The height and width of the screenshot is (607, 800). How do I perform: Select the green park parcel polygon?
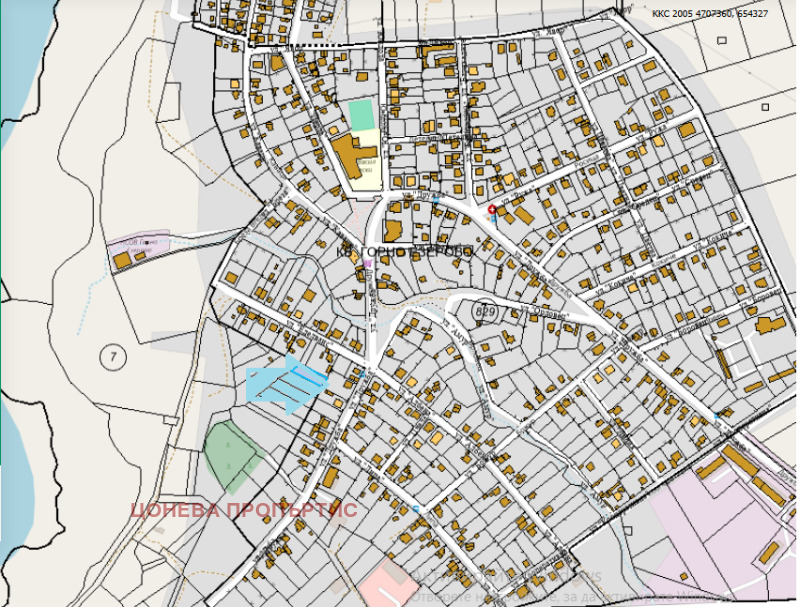[230, 453]
